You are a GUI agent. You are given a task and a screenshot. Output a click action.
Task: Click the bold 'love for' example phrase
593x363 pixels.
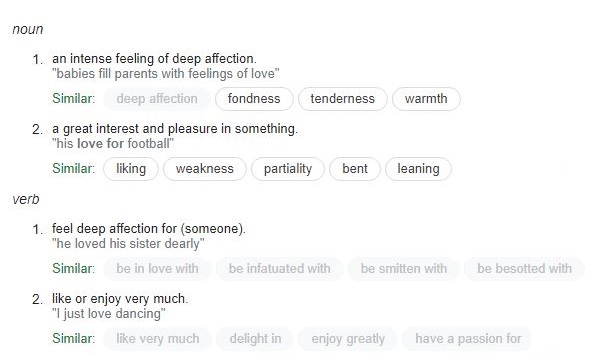100,144
